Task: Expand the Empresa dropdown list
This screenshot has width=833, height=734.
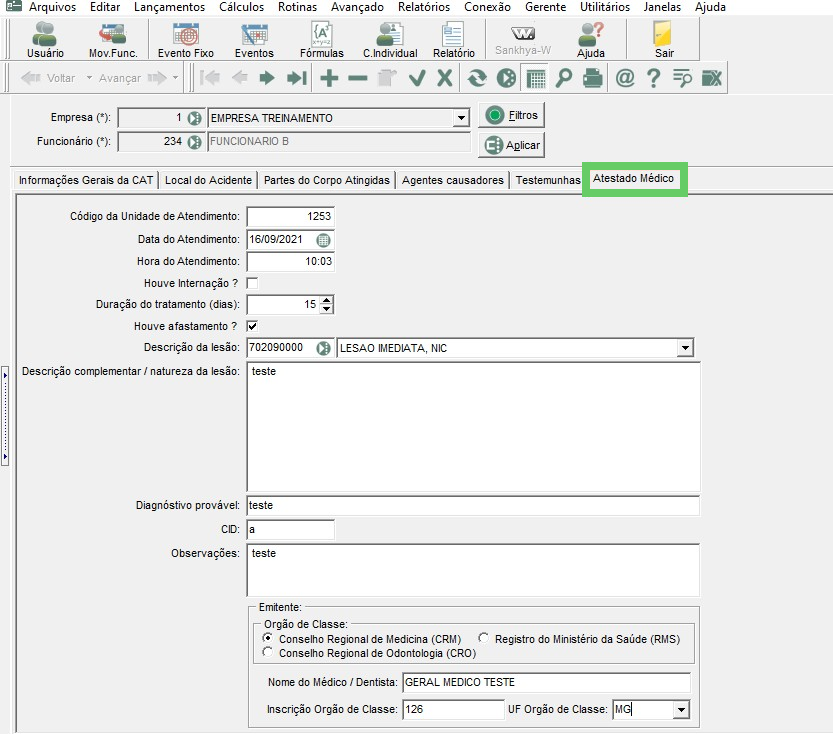Action: (x=461, y=118)
